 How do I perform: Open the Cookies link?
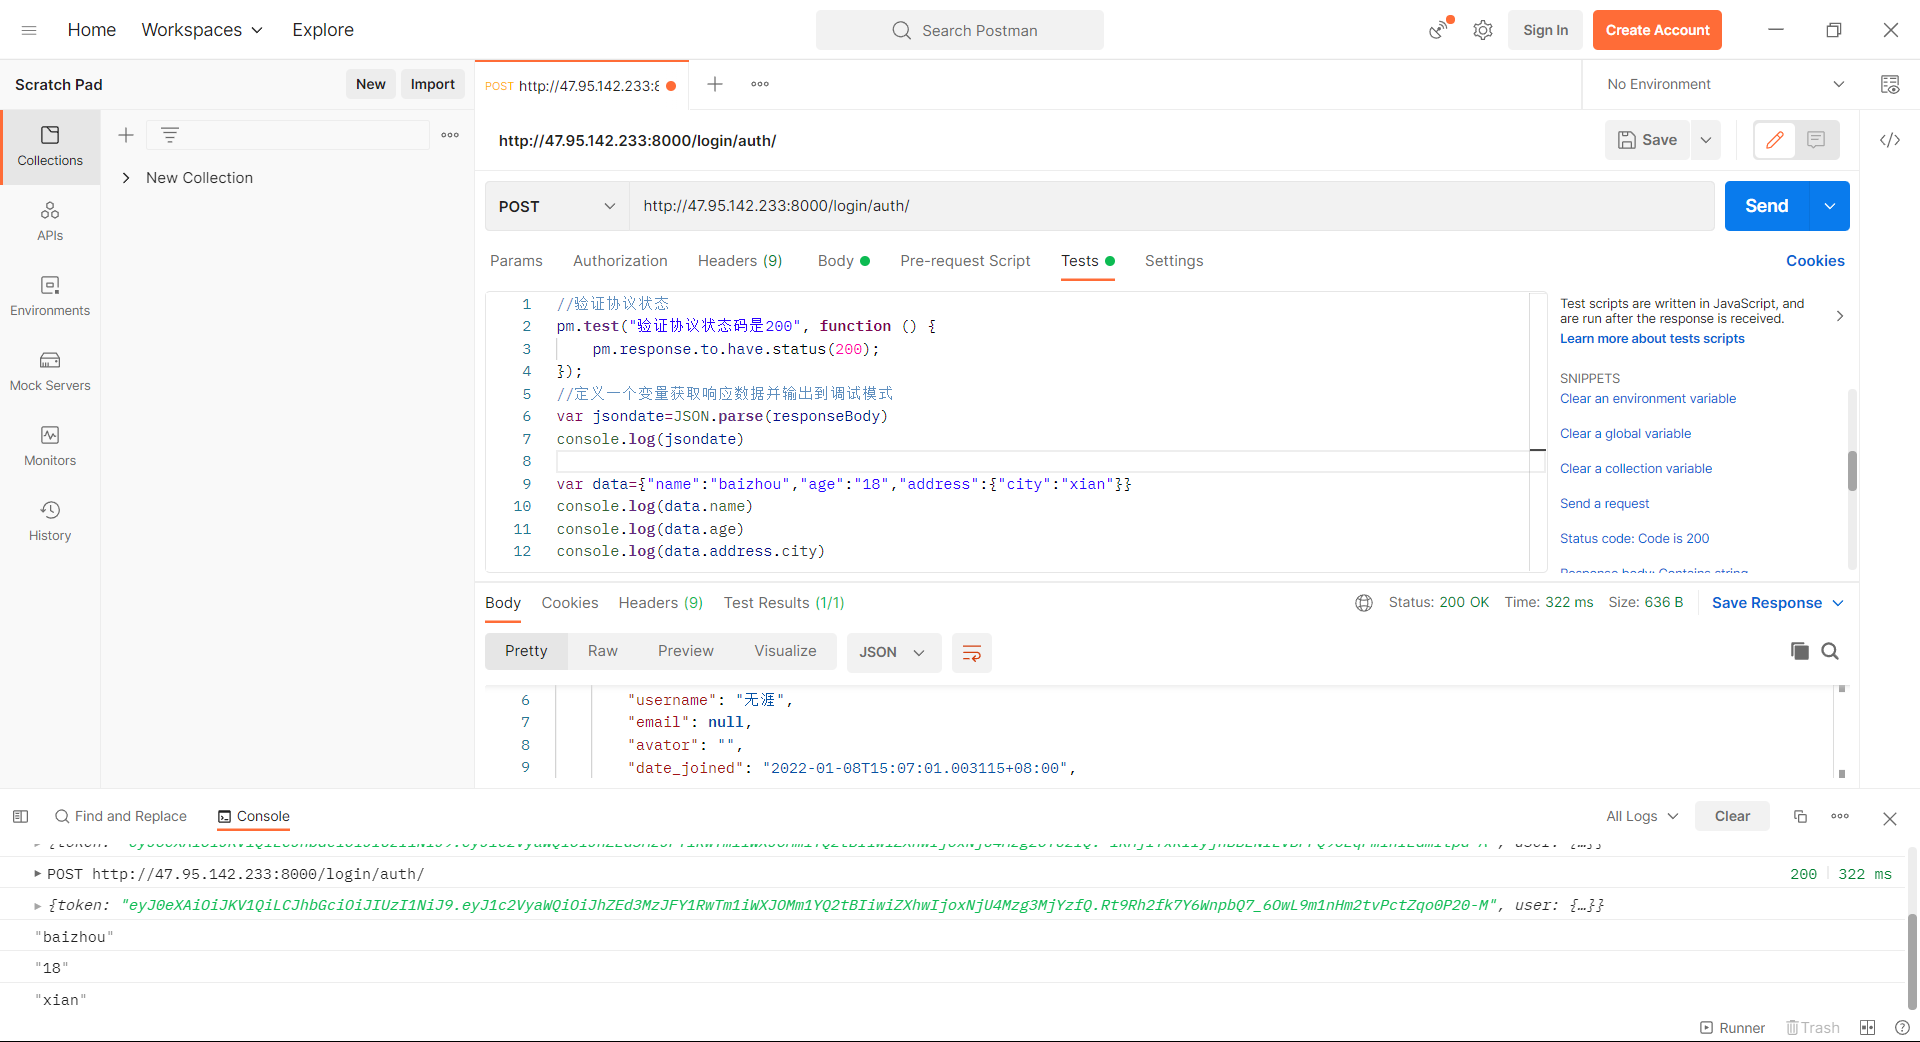[1815, 261]
